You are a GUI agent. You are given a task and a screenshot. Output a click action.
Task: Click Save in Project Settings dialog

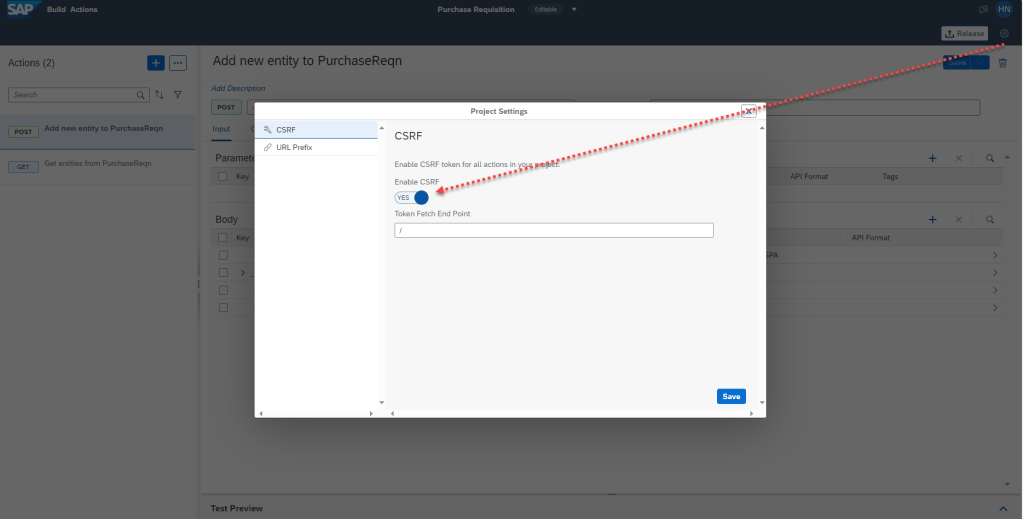pyautogui.click(x=731, y=396)
